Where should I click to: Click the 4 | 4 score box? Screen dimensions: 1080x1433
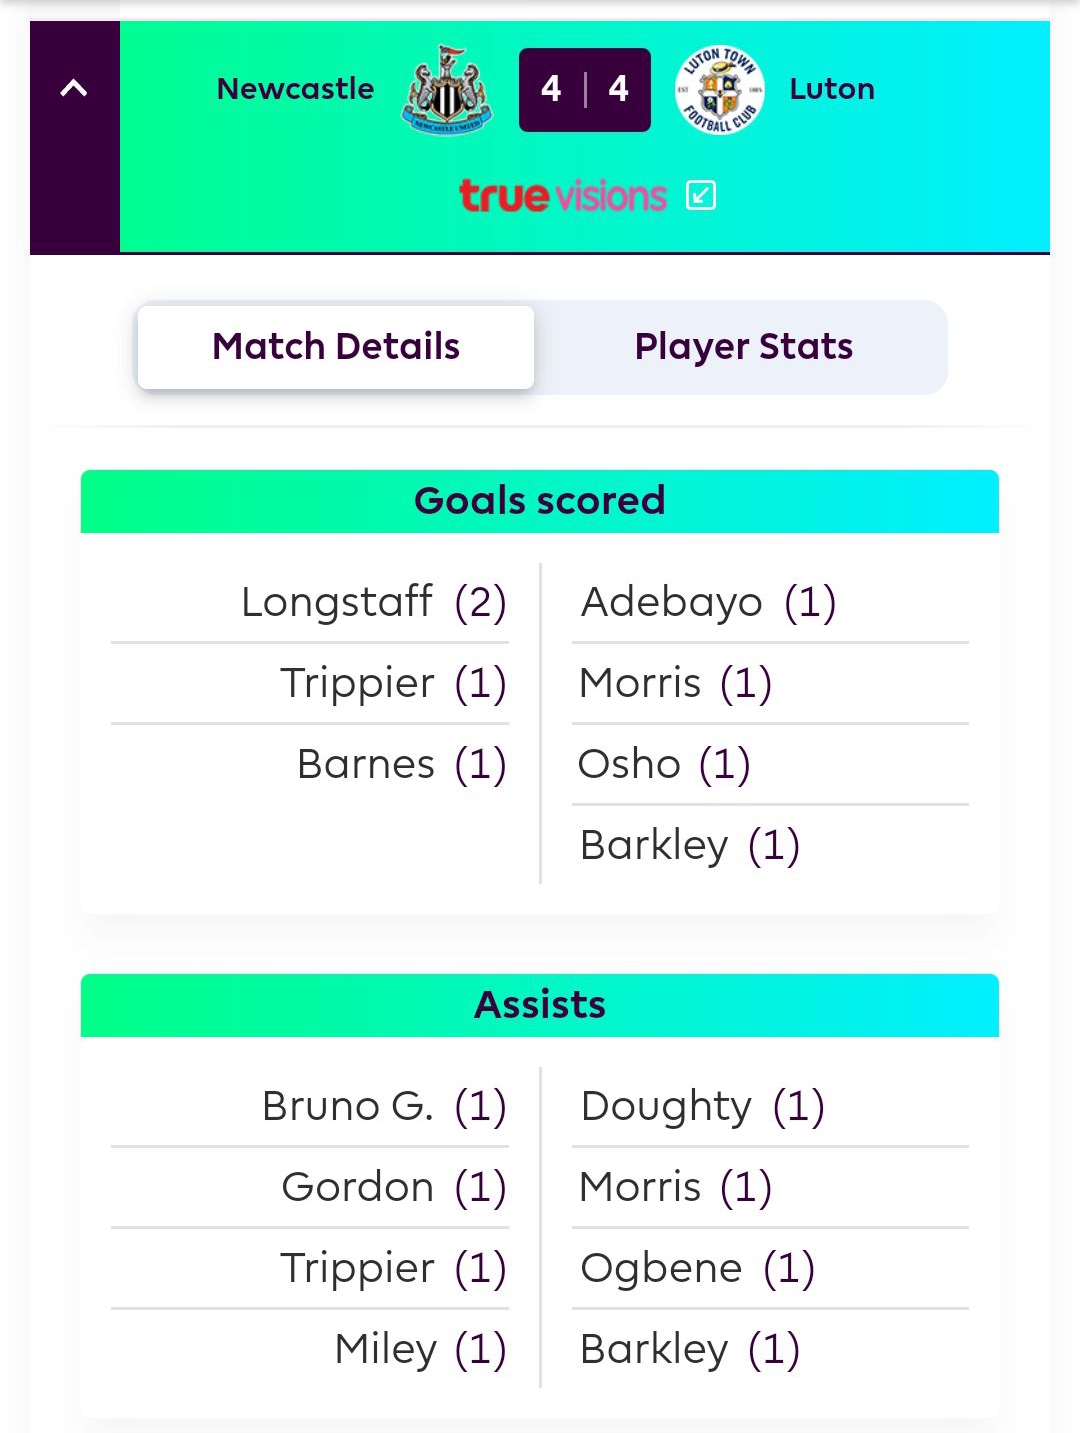(585, 89)
